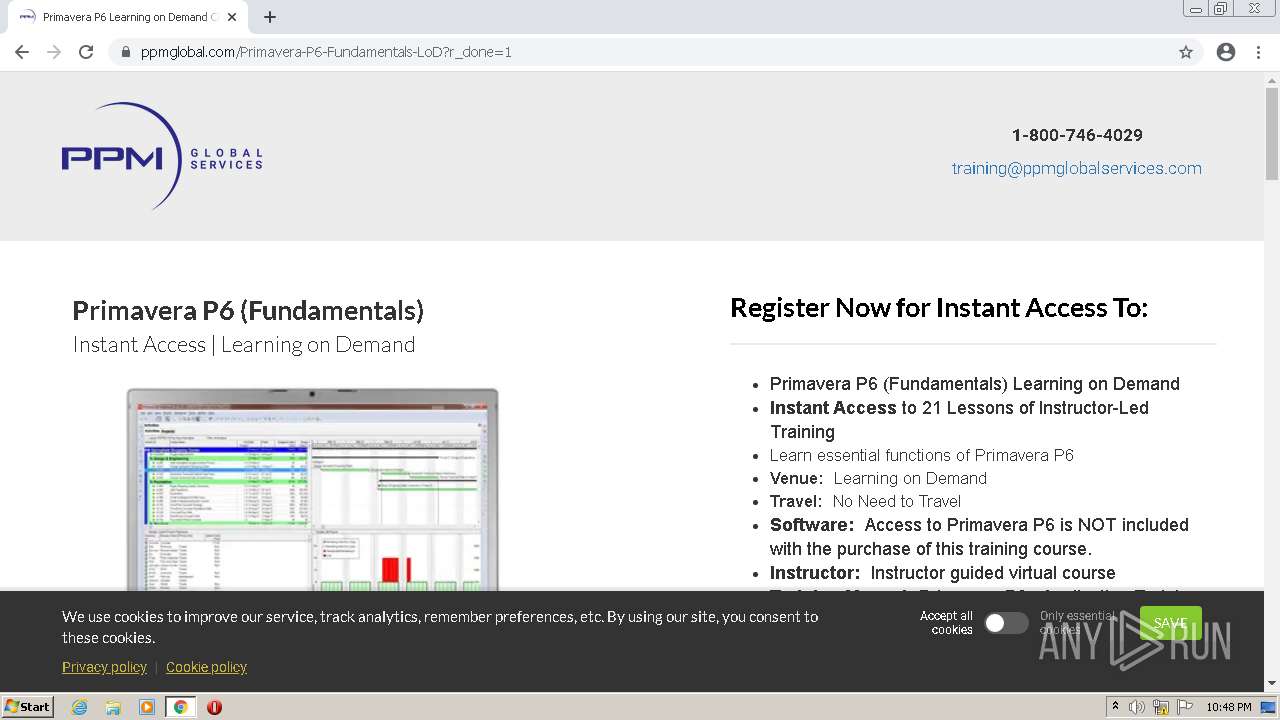1280x720 pixels.
Task: Switch to the Chrome taskbar button
Action: (181, 707)
